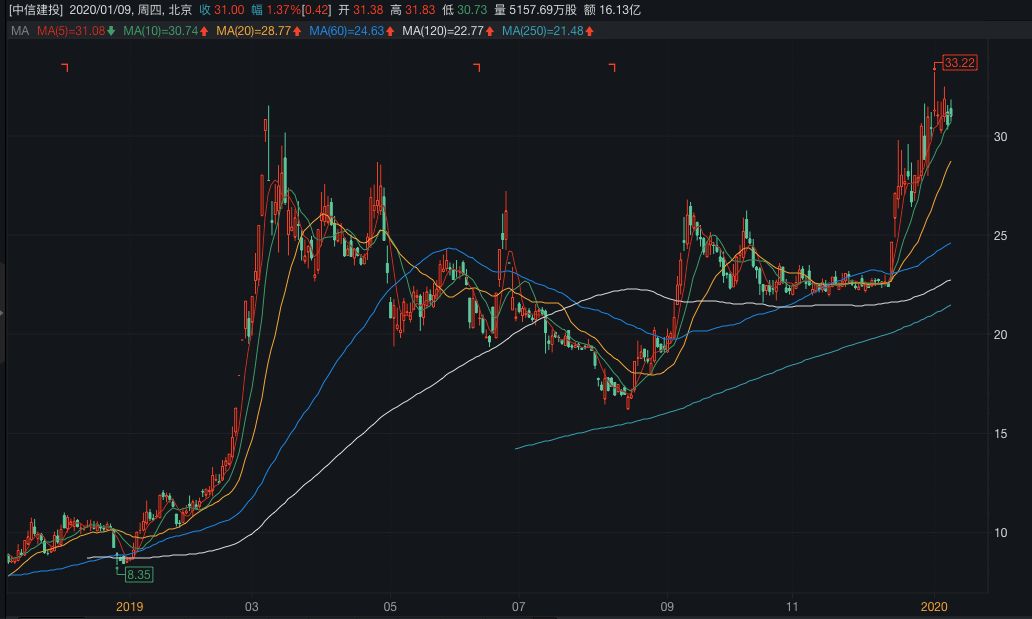Viewport: 1032px width, 619px height.
Task: Click the red corner marker above August
Action: tap(612, 67)
